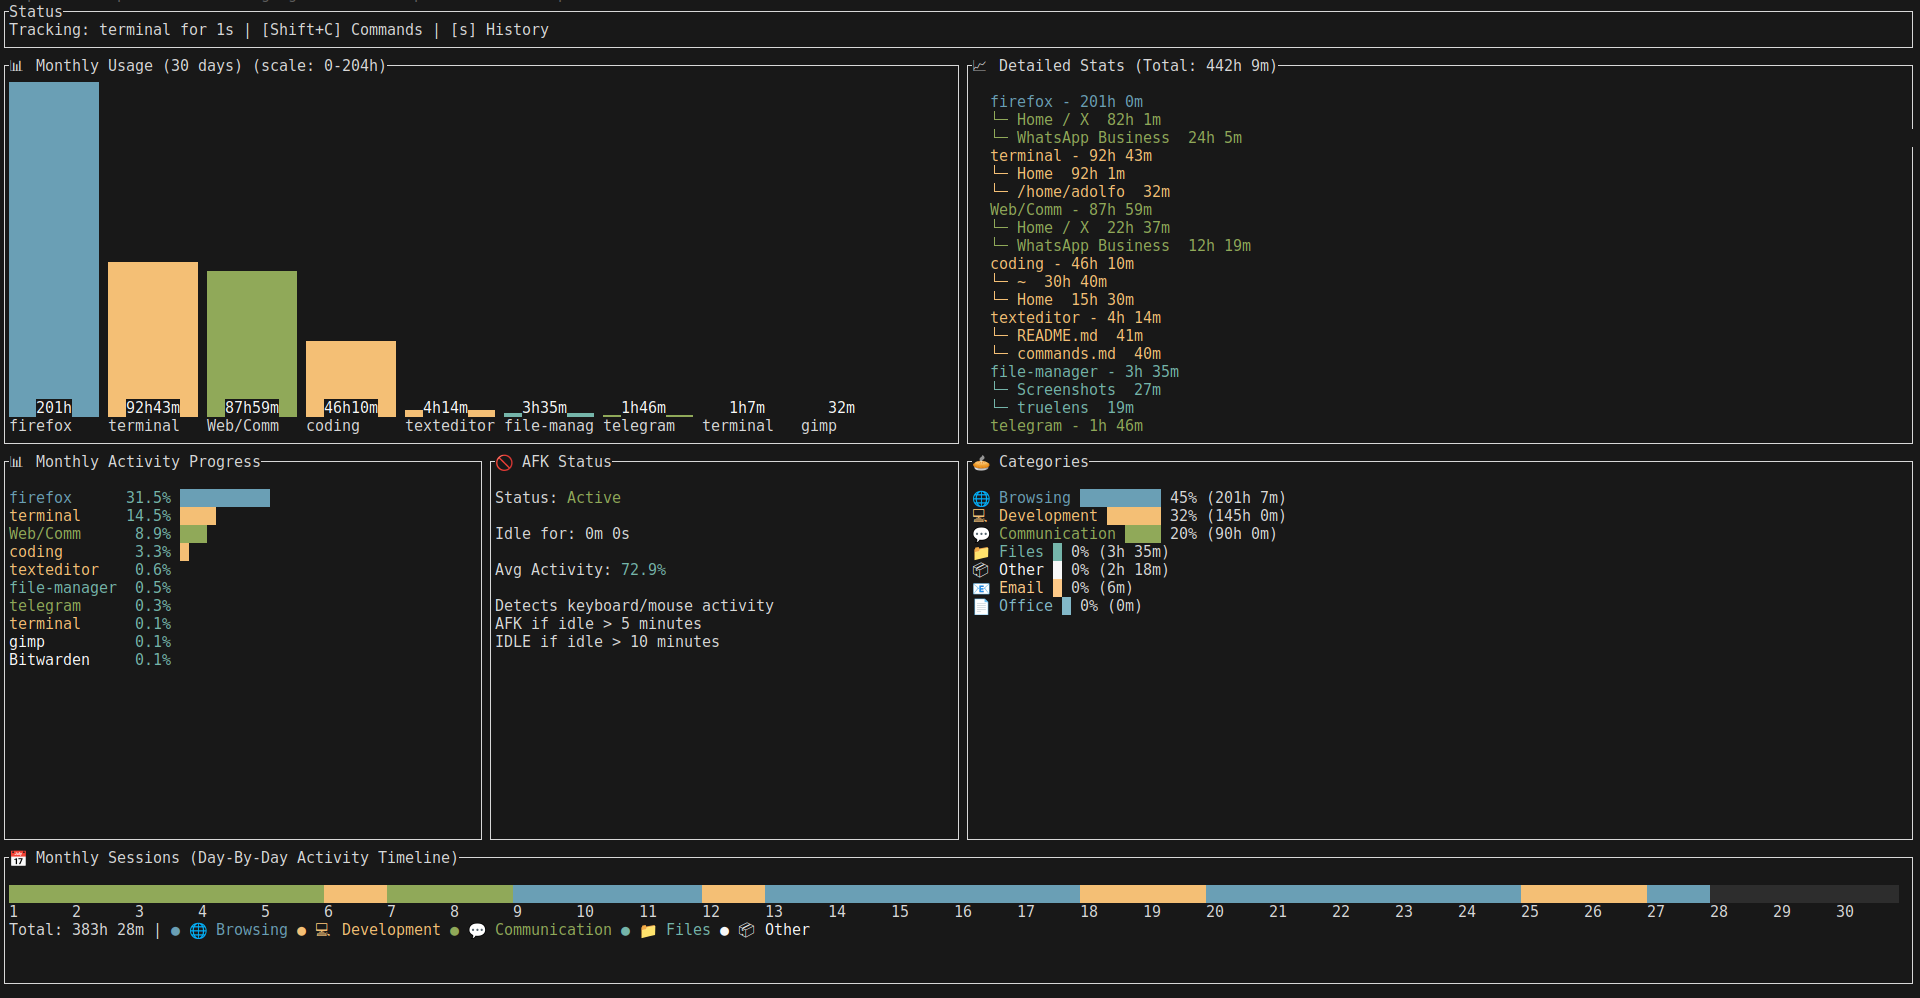Click the Files folder icon in Categories
Viewport: 1920px width, 998px height.
pos(981,552)
